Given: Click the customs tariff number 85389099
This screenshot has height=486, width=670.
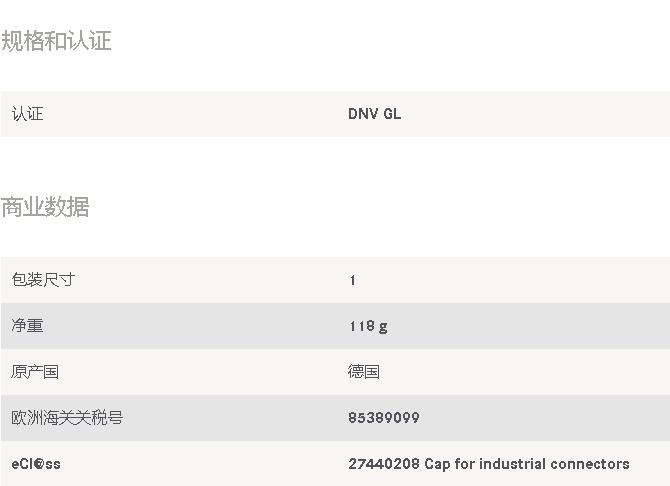Looking at the screenshot, I should pos(384,418).
